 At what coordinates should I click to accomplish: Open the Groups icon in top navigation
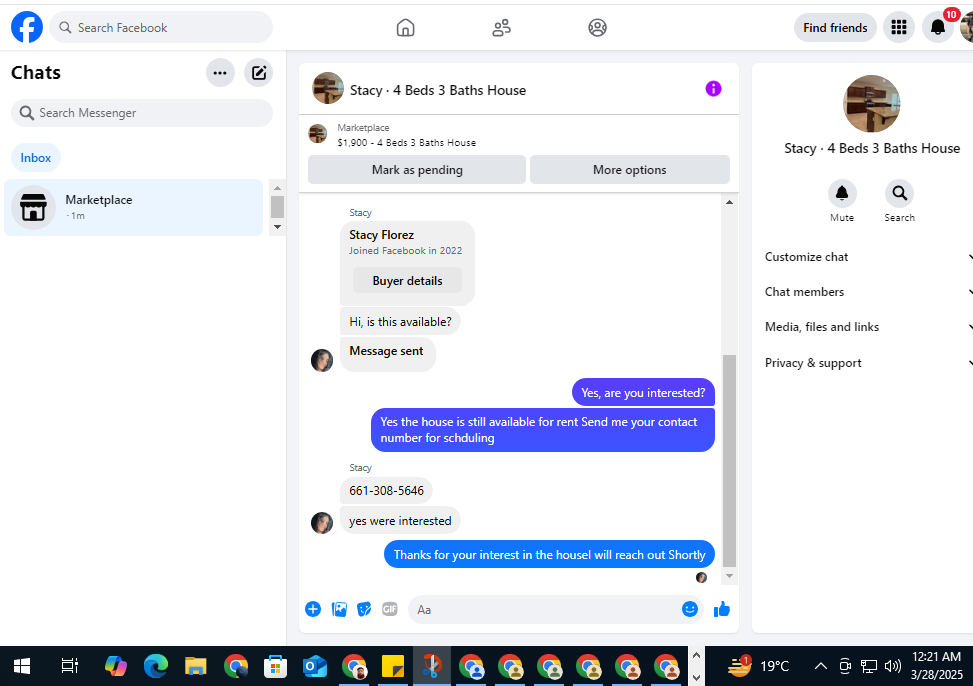click(597, 27)
